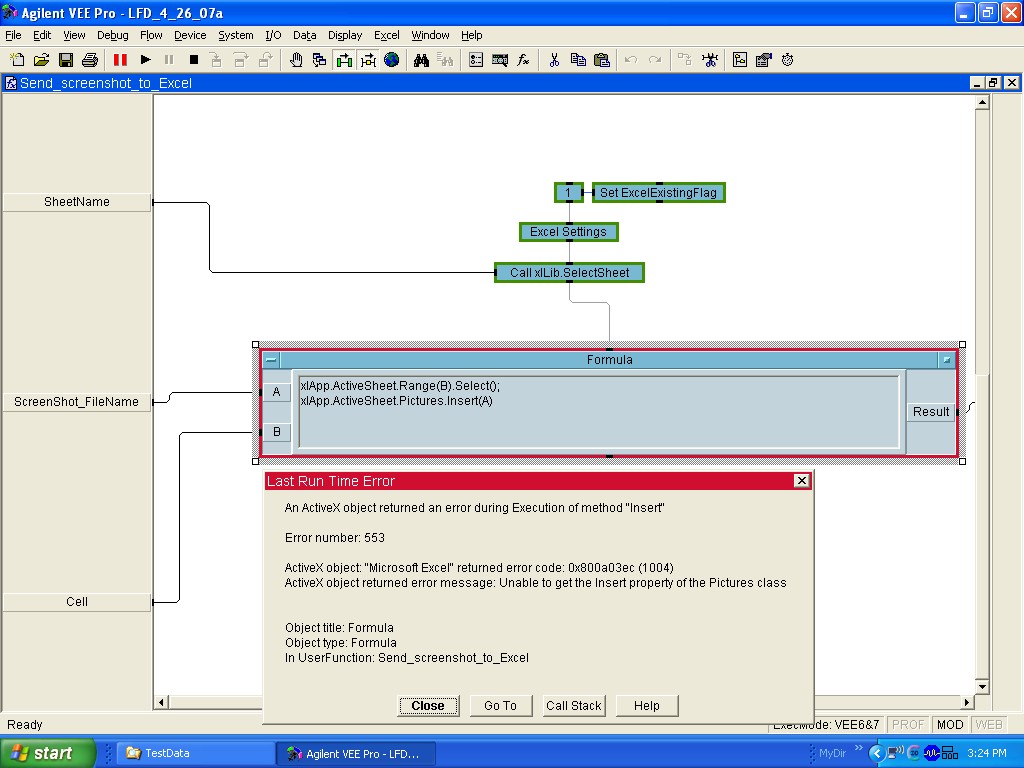
Task: Open the Function & Object Browser (fx) icon
Action: (523, 60)
